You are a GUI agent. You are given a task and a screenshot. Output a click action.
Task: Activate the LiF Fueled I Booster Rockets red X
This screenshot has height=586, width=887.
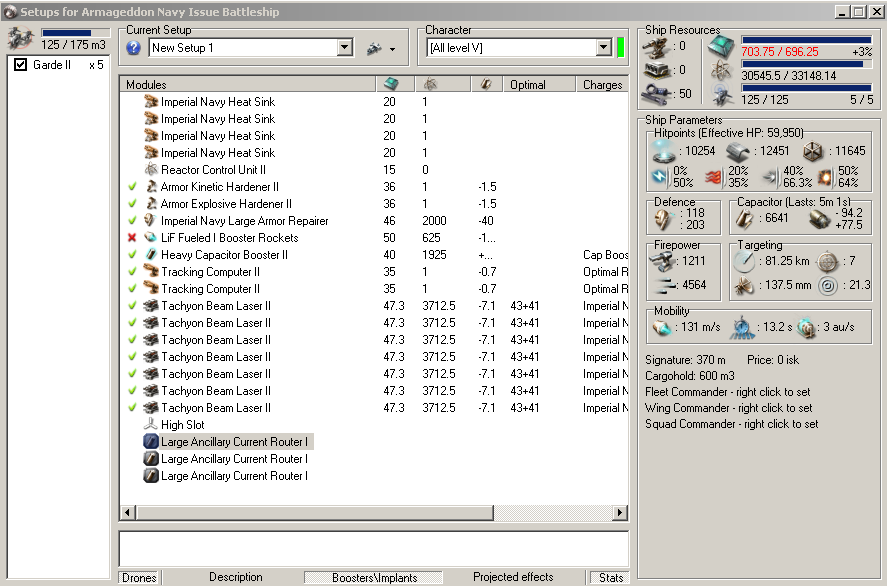(132, 238)
